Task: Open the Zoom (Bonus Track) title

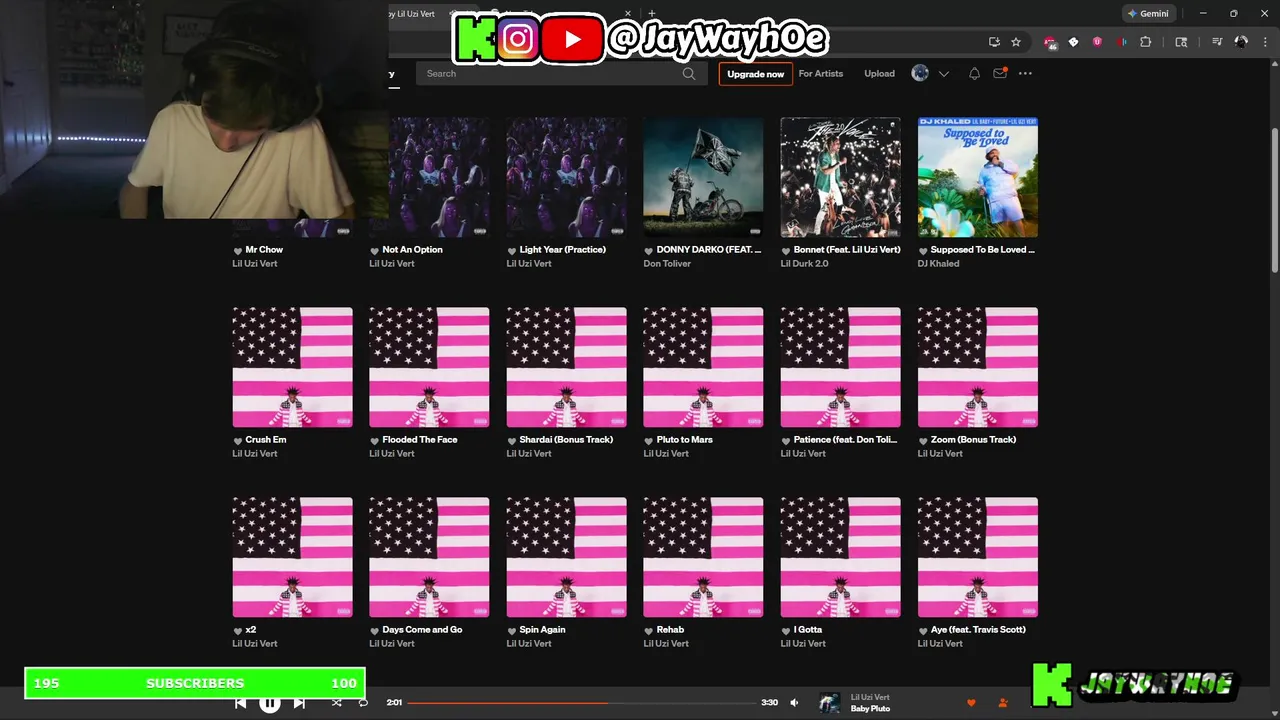Action: (973, 440)
